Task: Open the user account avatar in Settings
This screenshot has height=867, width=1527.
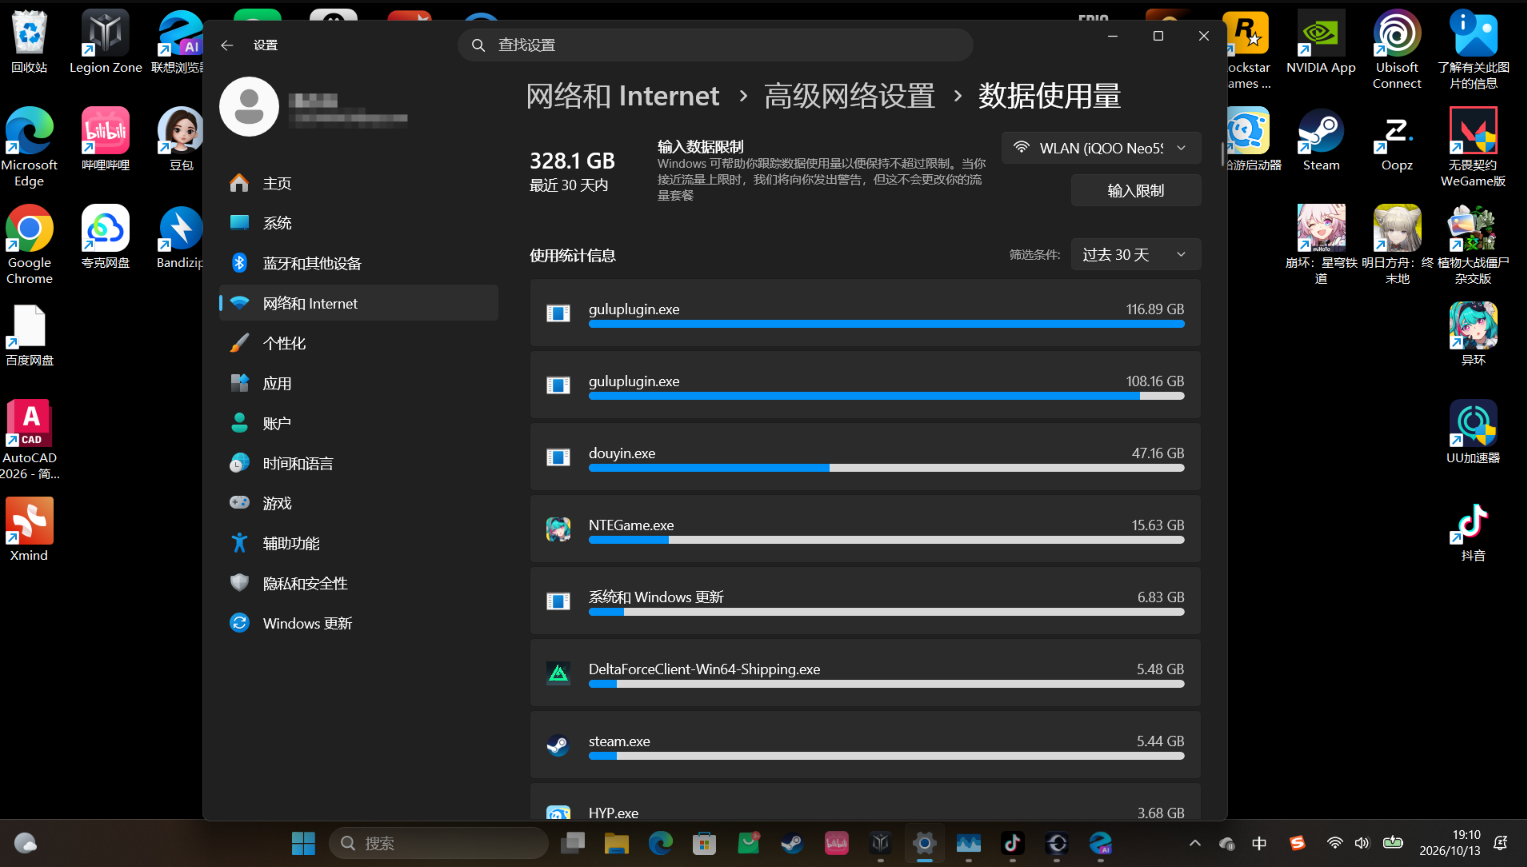Action: click(x=249, y=106)
